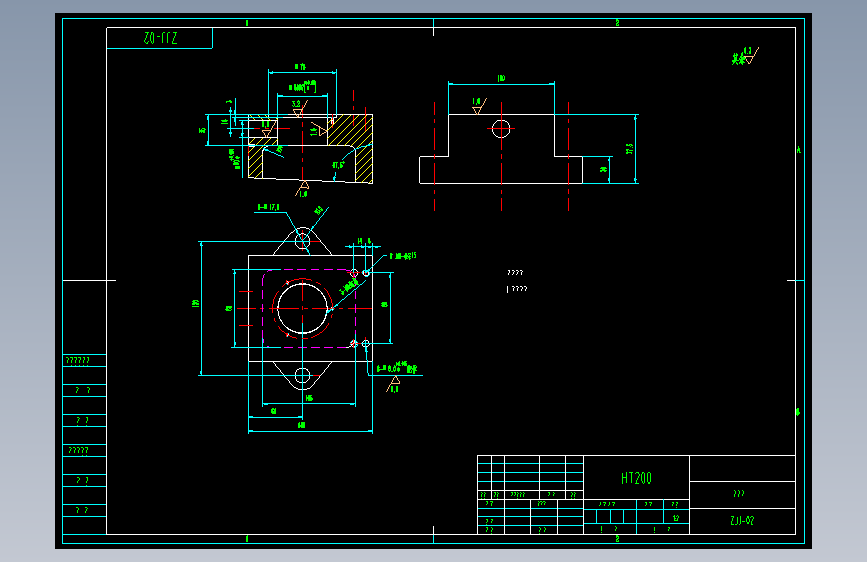This screenshot has width=867, height=562.
Task: Click the bottom lug mounting hole in plan view
Action: [302, 376]
